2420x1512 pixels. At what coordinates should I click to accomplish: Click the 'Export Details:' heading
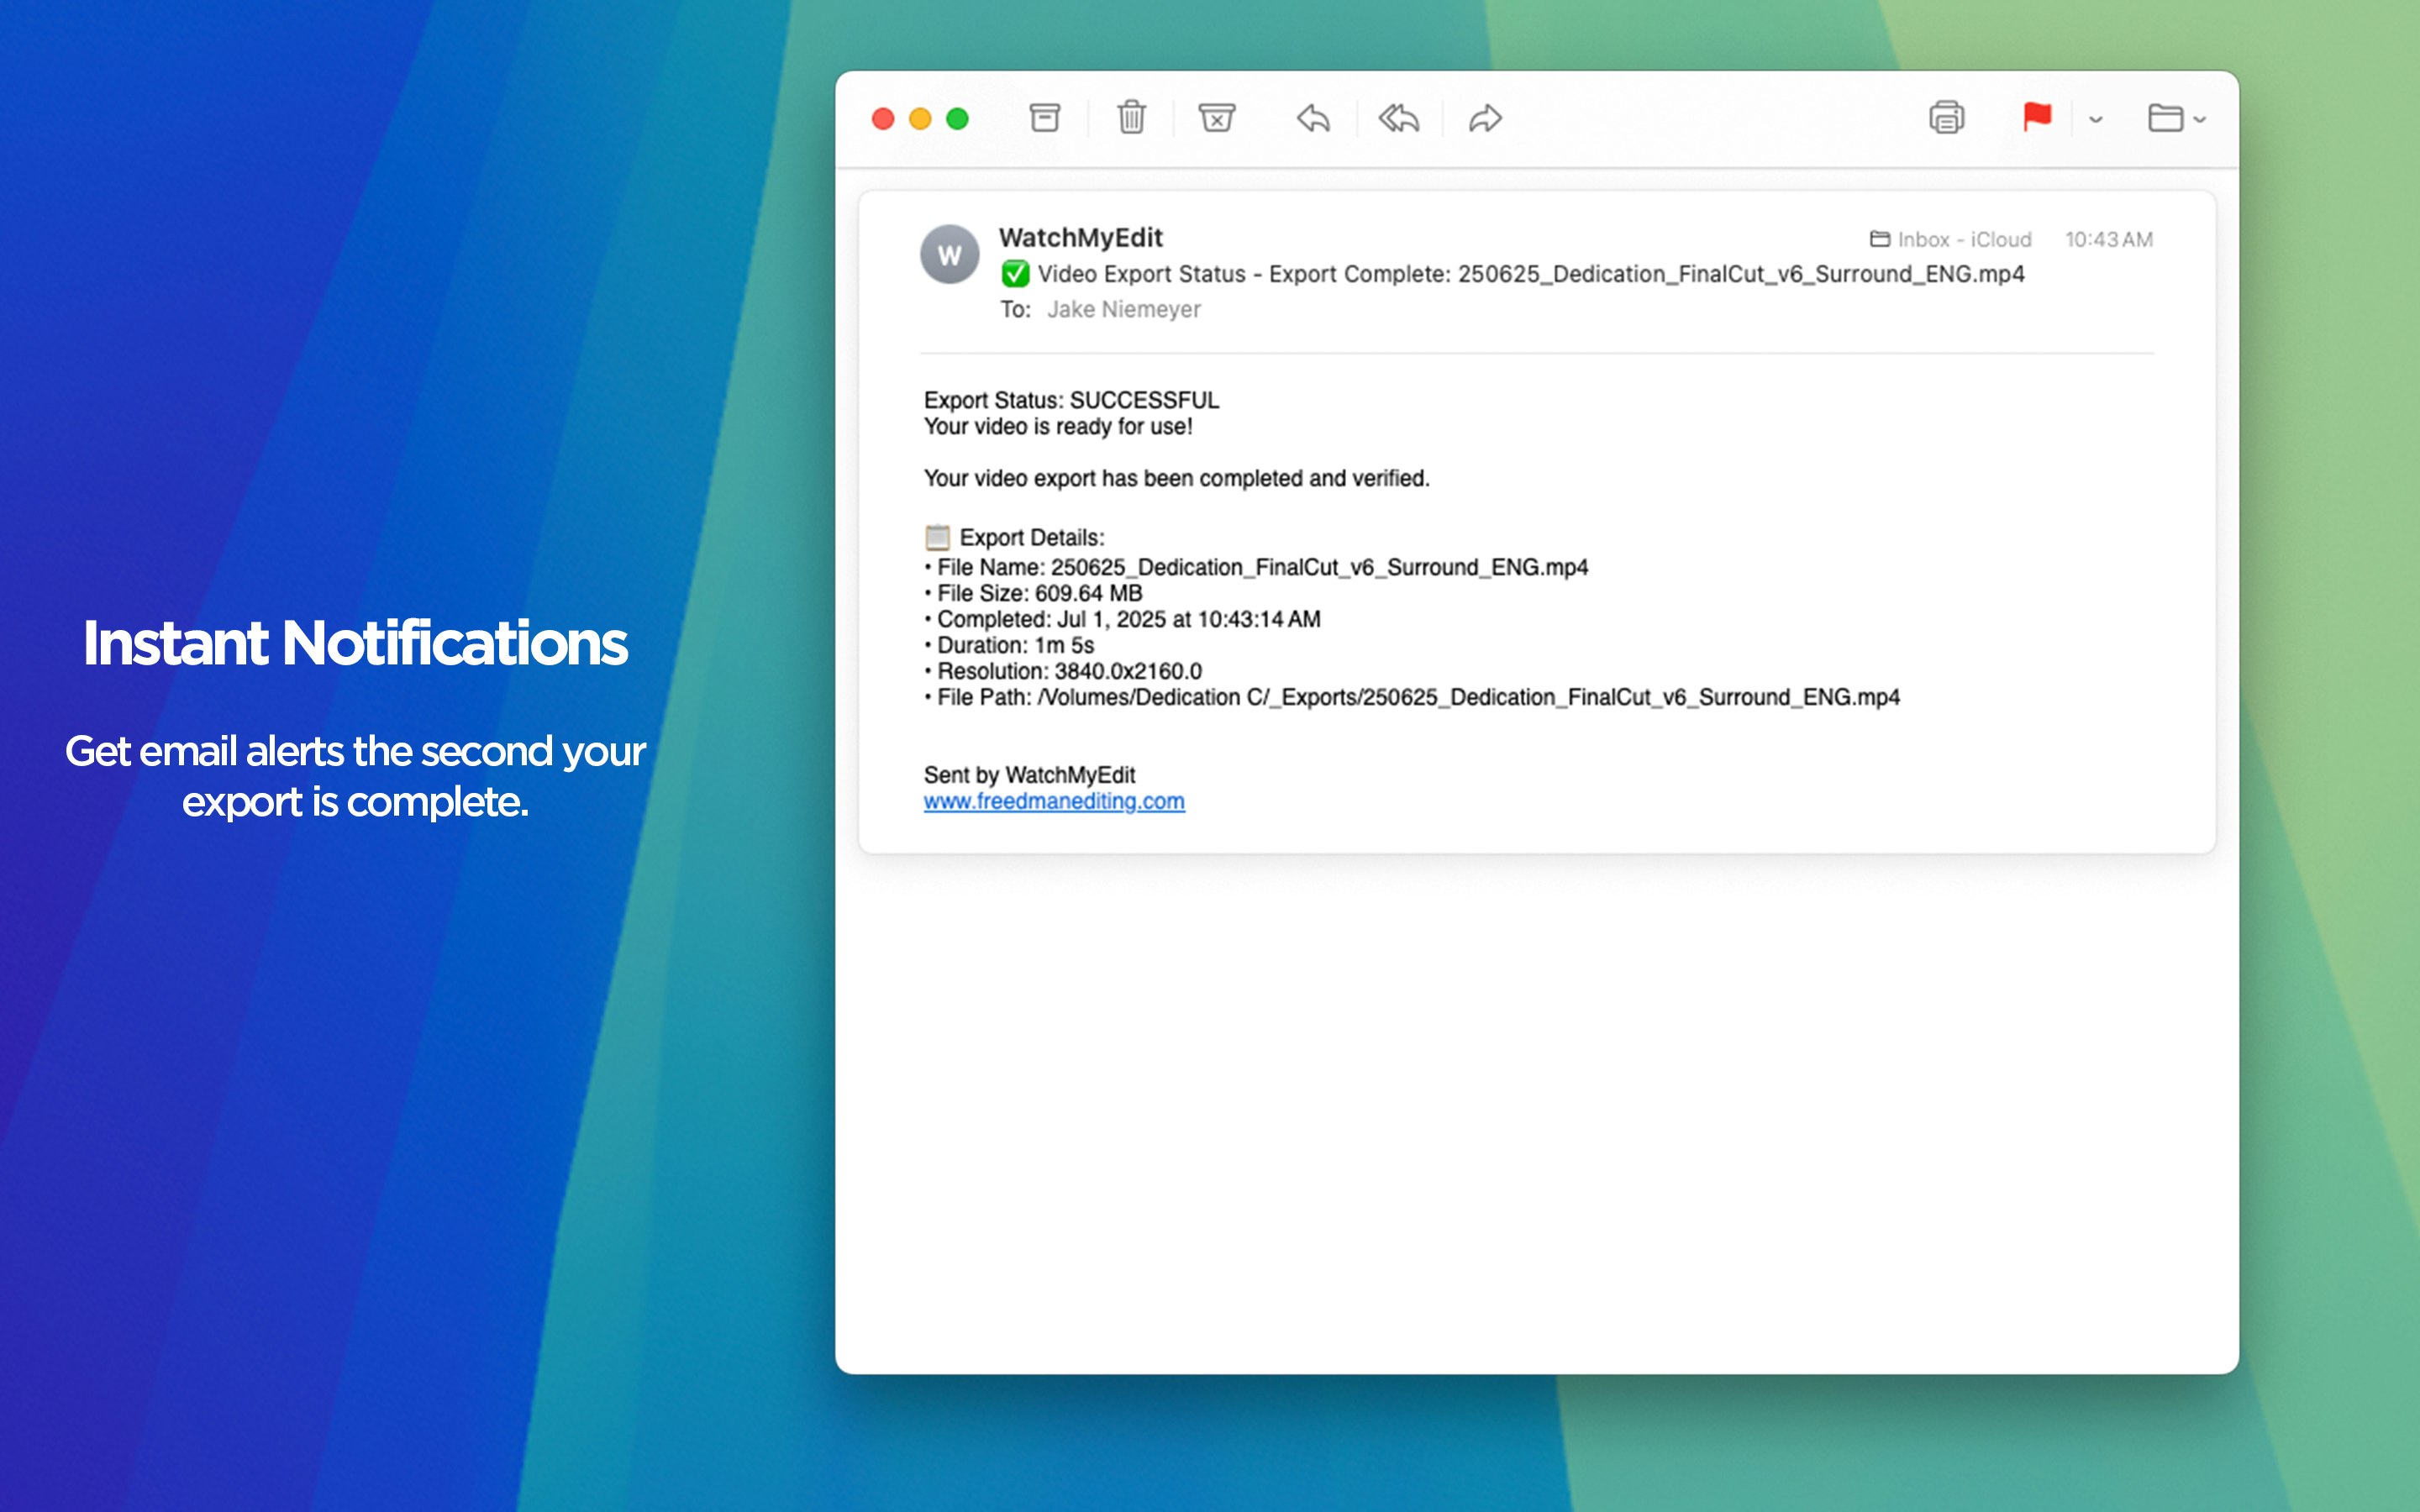[1032, 538]
